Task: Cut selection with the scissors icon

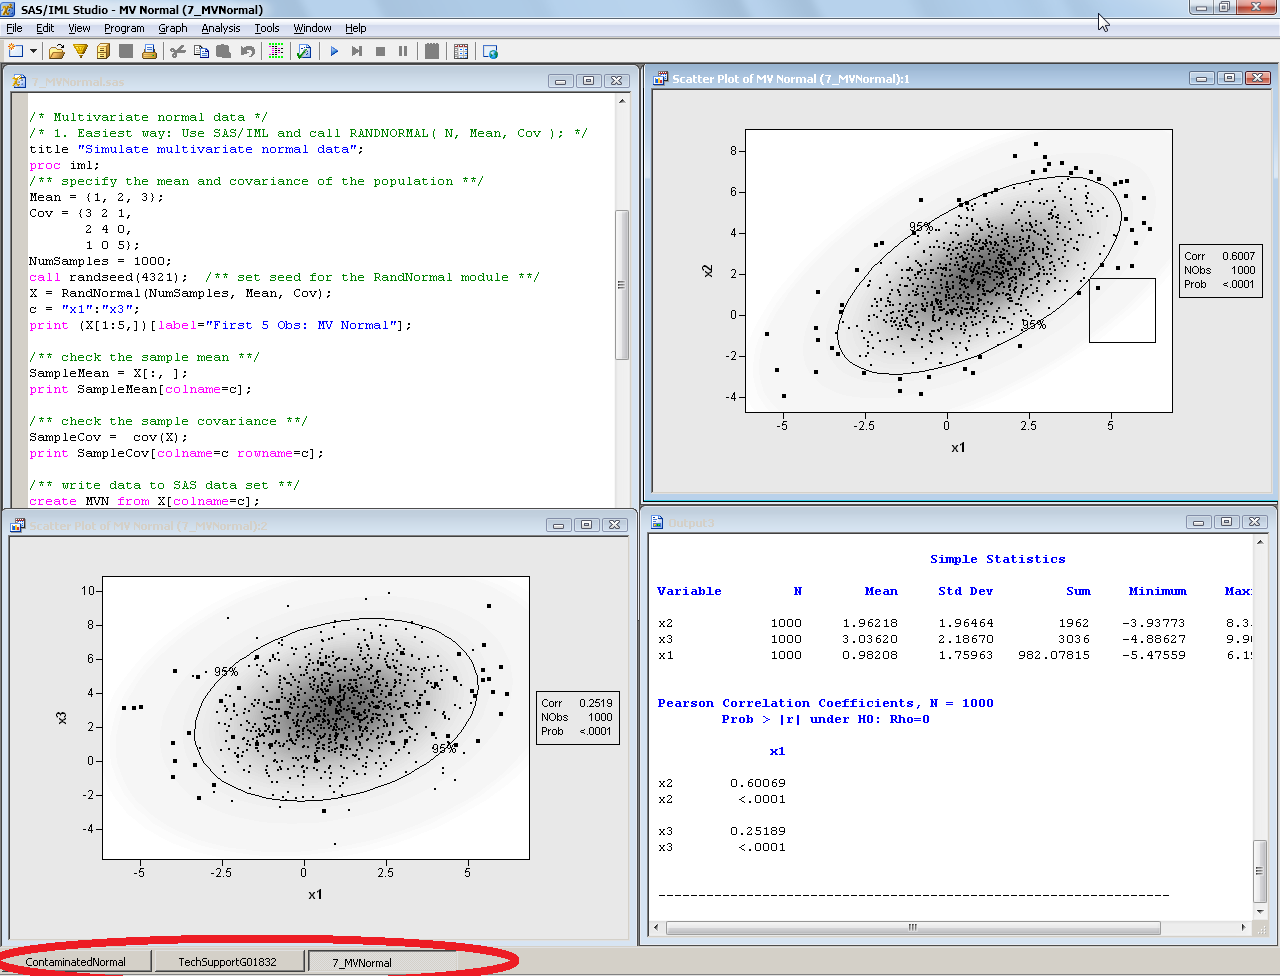Action: click(x=178, y=51)
